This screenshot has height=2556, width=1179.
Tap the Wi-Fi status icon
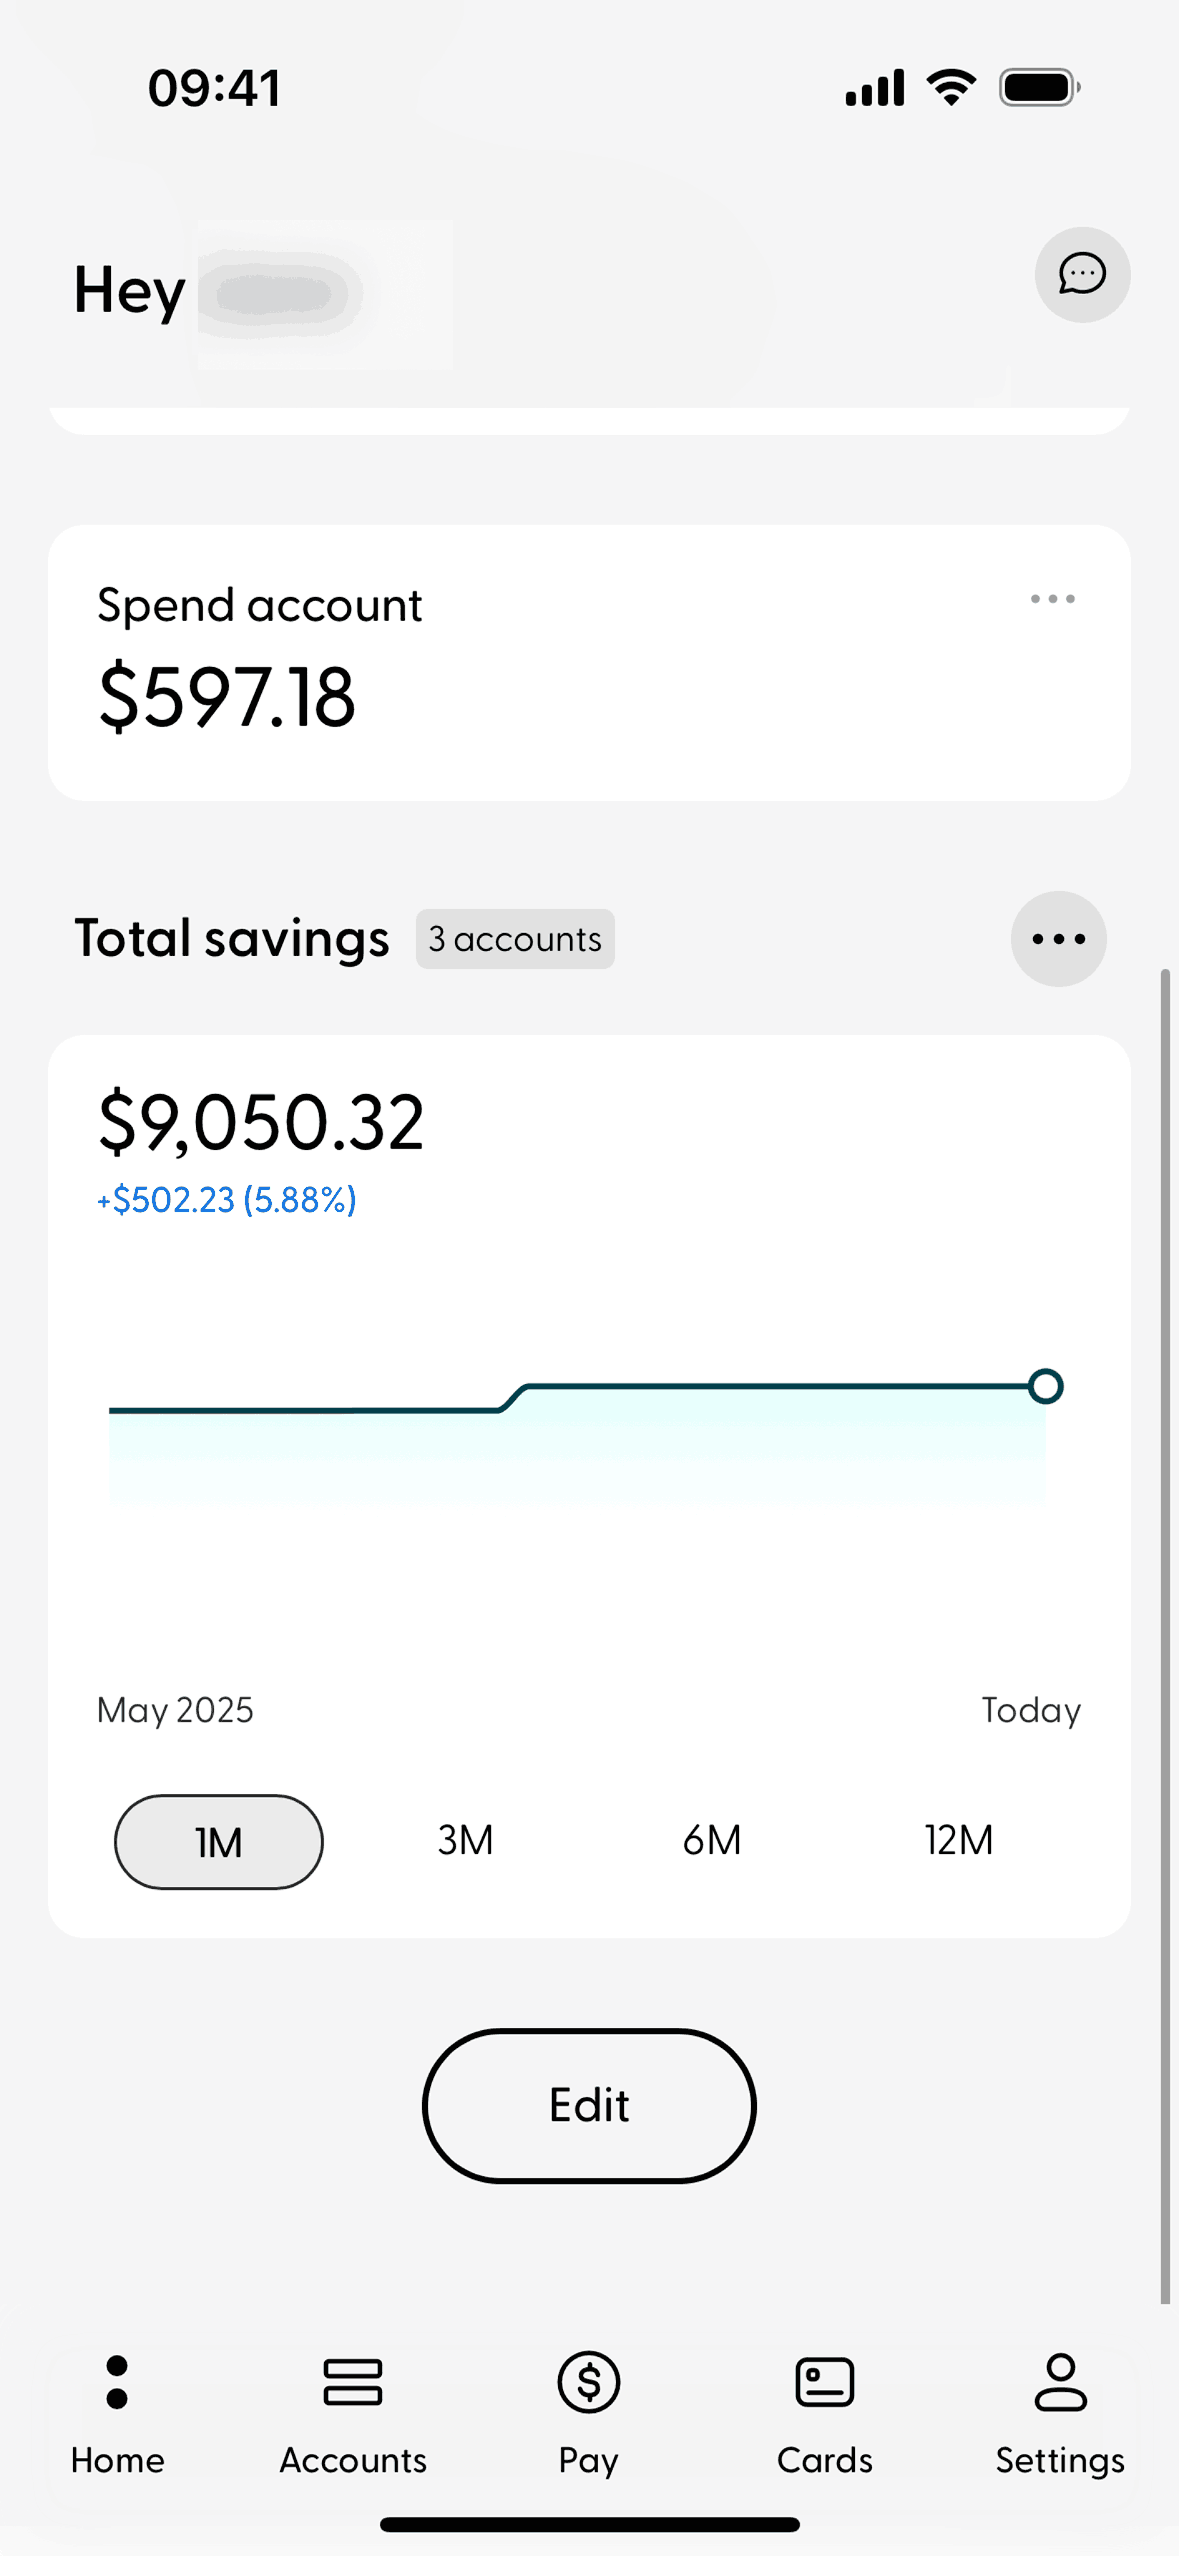(x=952, y=88)
